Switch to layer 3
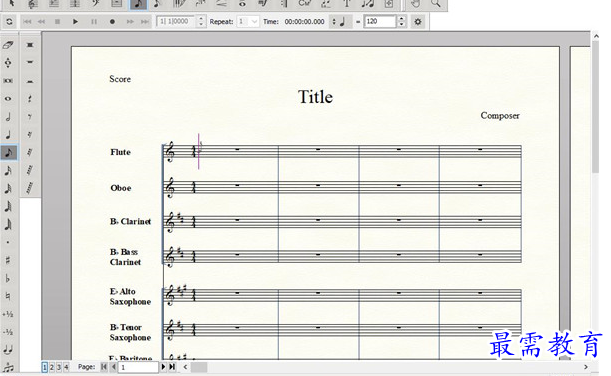611x376 pixels. [59, 367]
